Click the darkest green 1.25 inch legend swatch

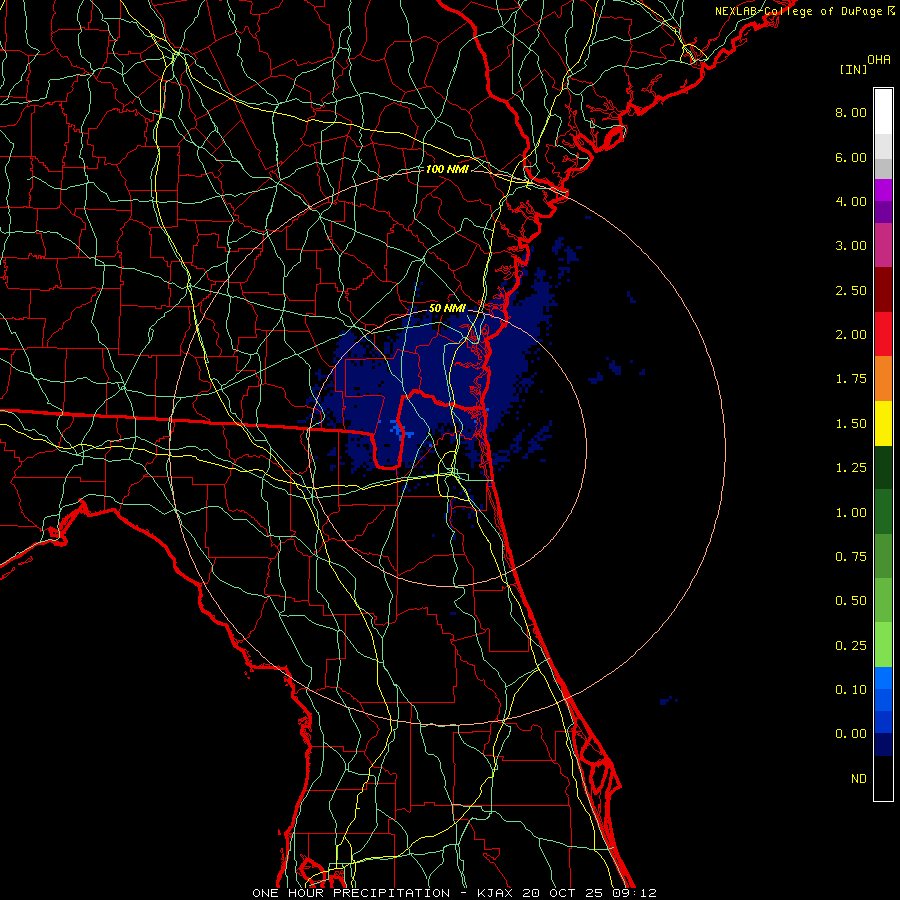coord(883,468)
